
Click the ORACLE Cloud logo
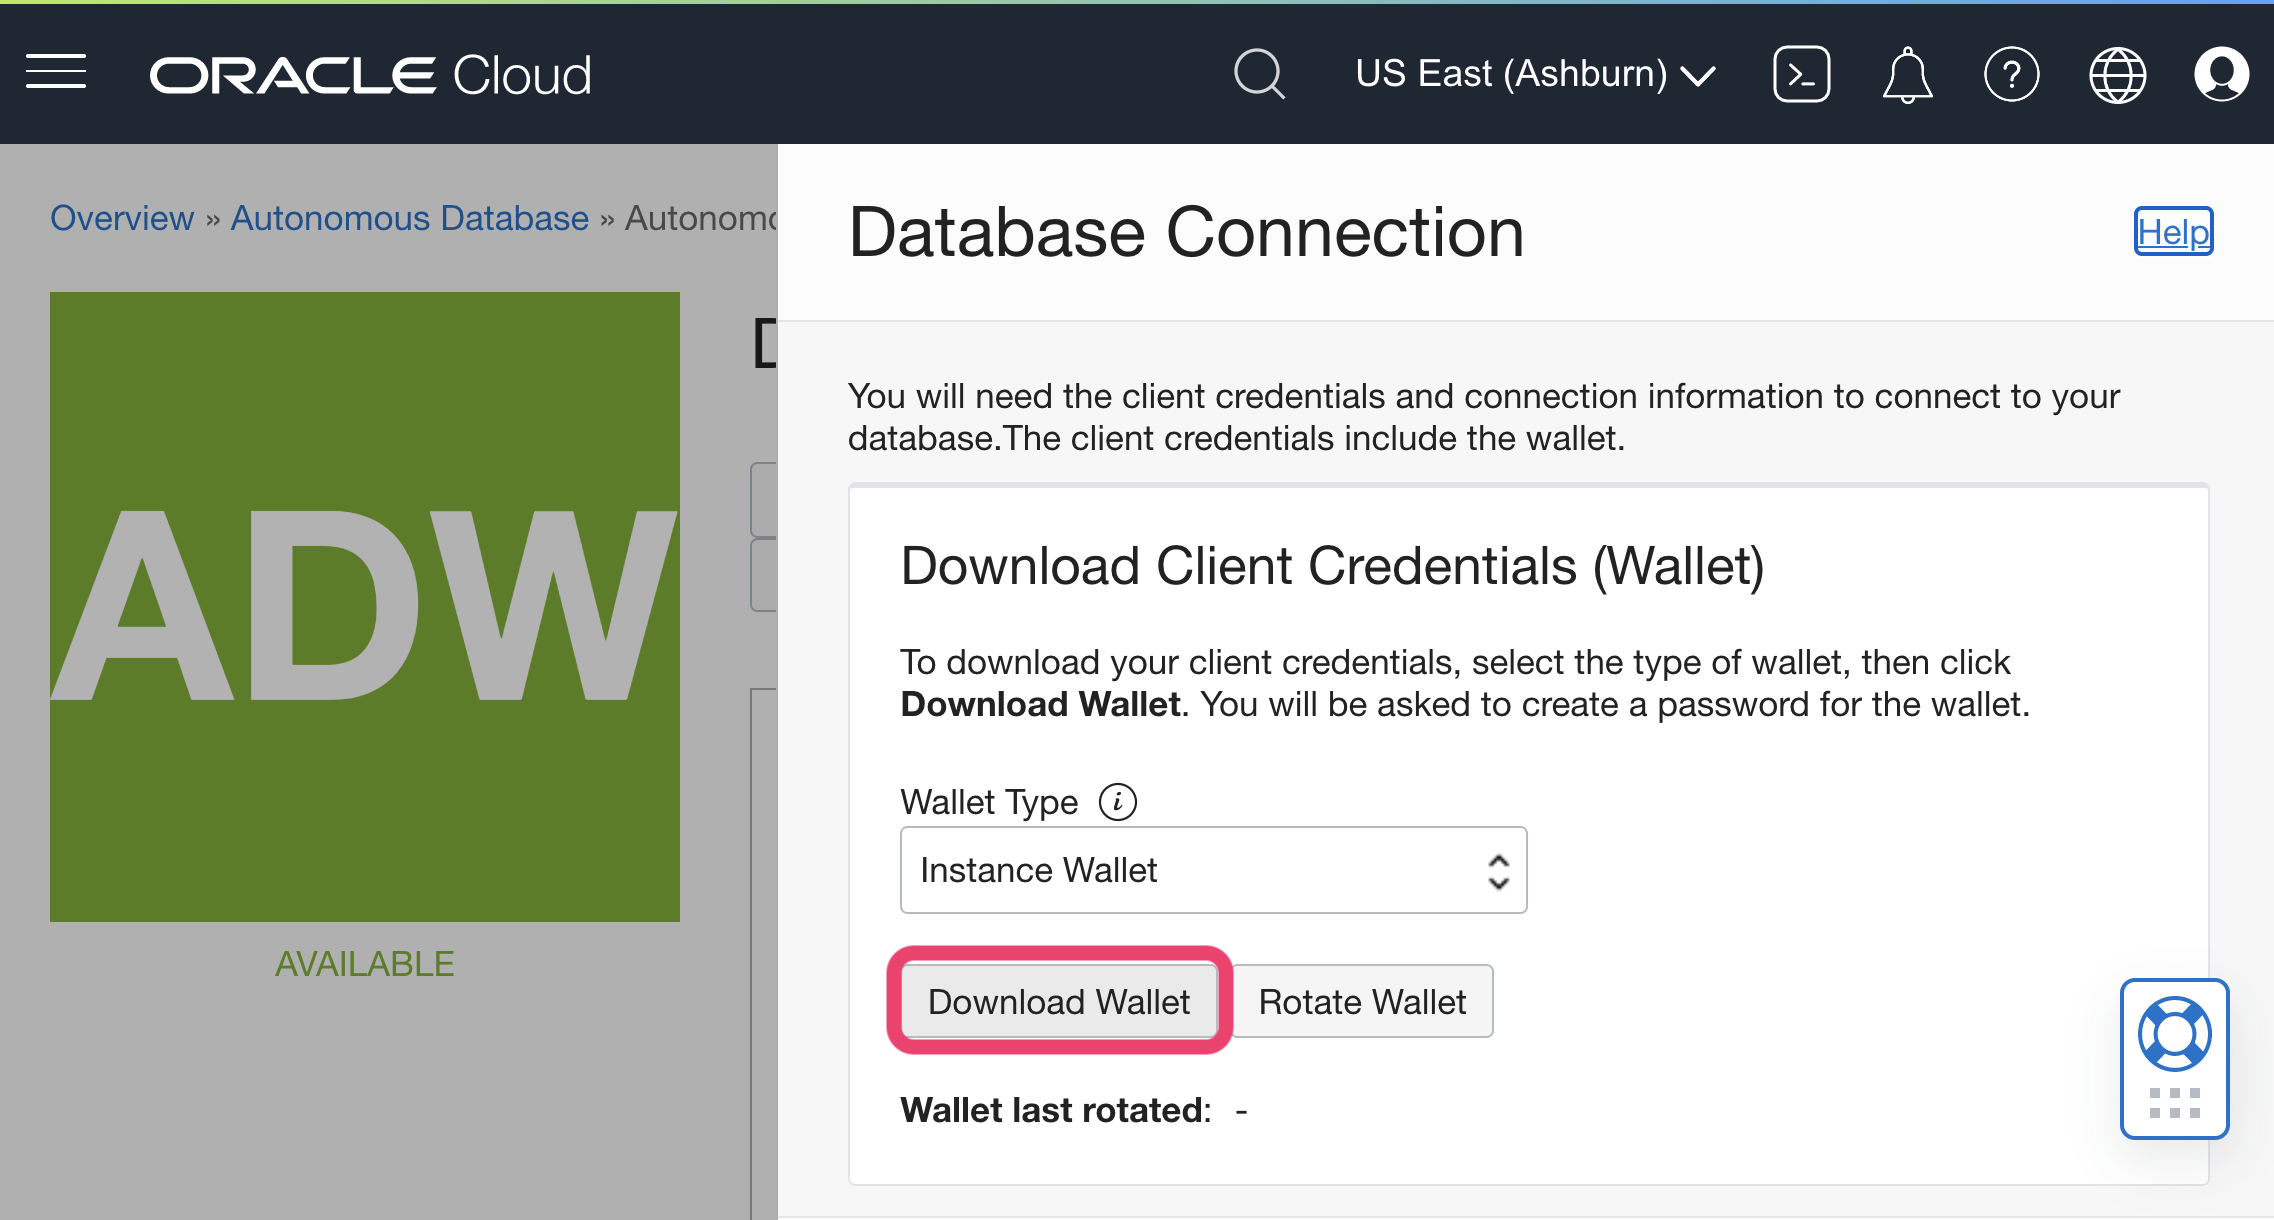[x=370, y=72]
